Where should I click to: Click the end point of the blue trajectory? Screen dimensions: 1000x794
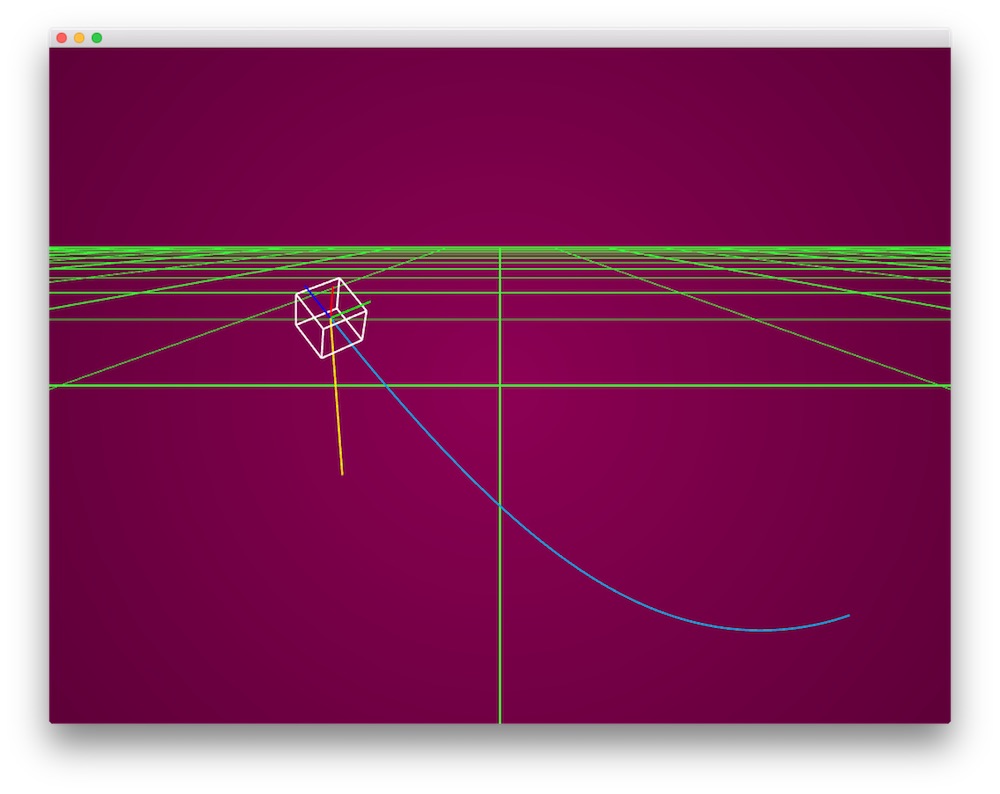851,615
